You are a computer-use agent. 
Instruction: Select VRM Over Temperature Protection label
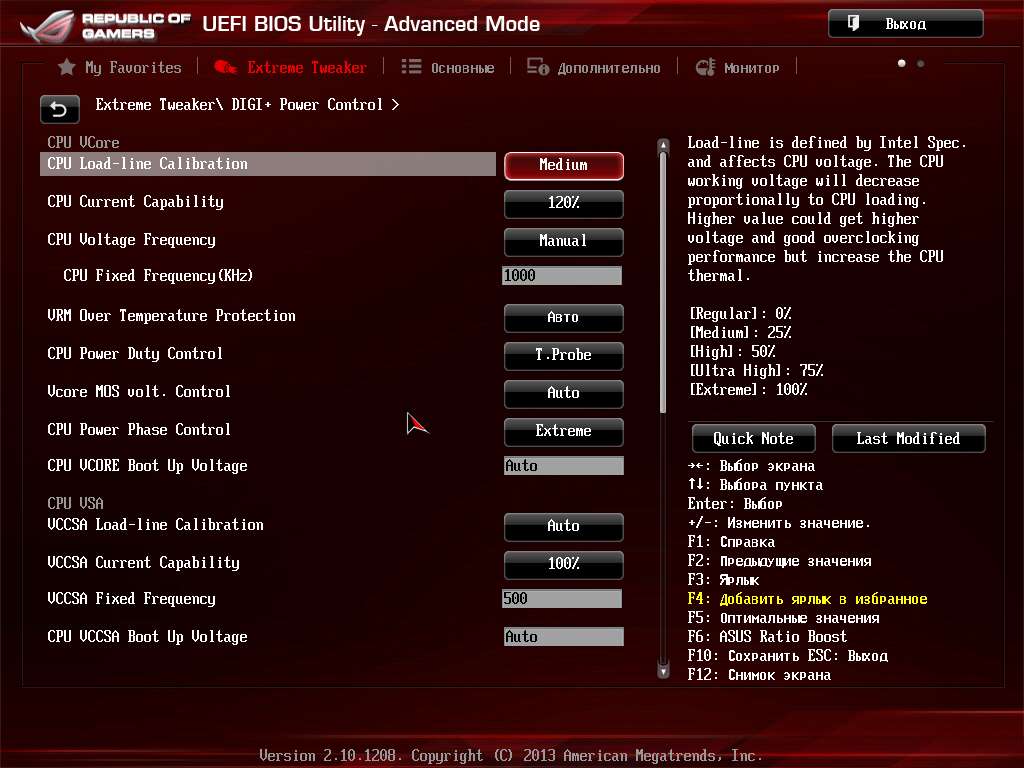click(172, 316)
